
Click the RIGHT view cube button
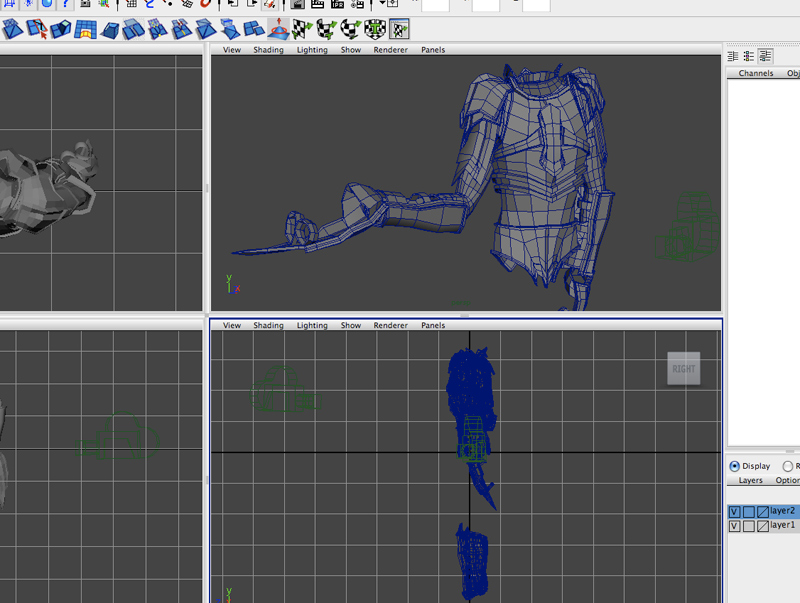coord(684,368)
